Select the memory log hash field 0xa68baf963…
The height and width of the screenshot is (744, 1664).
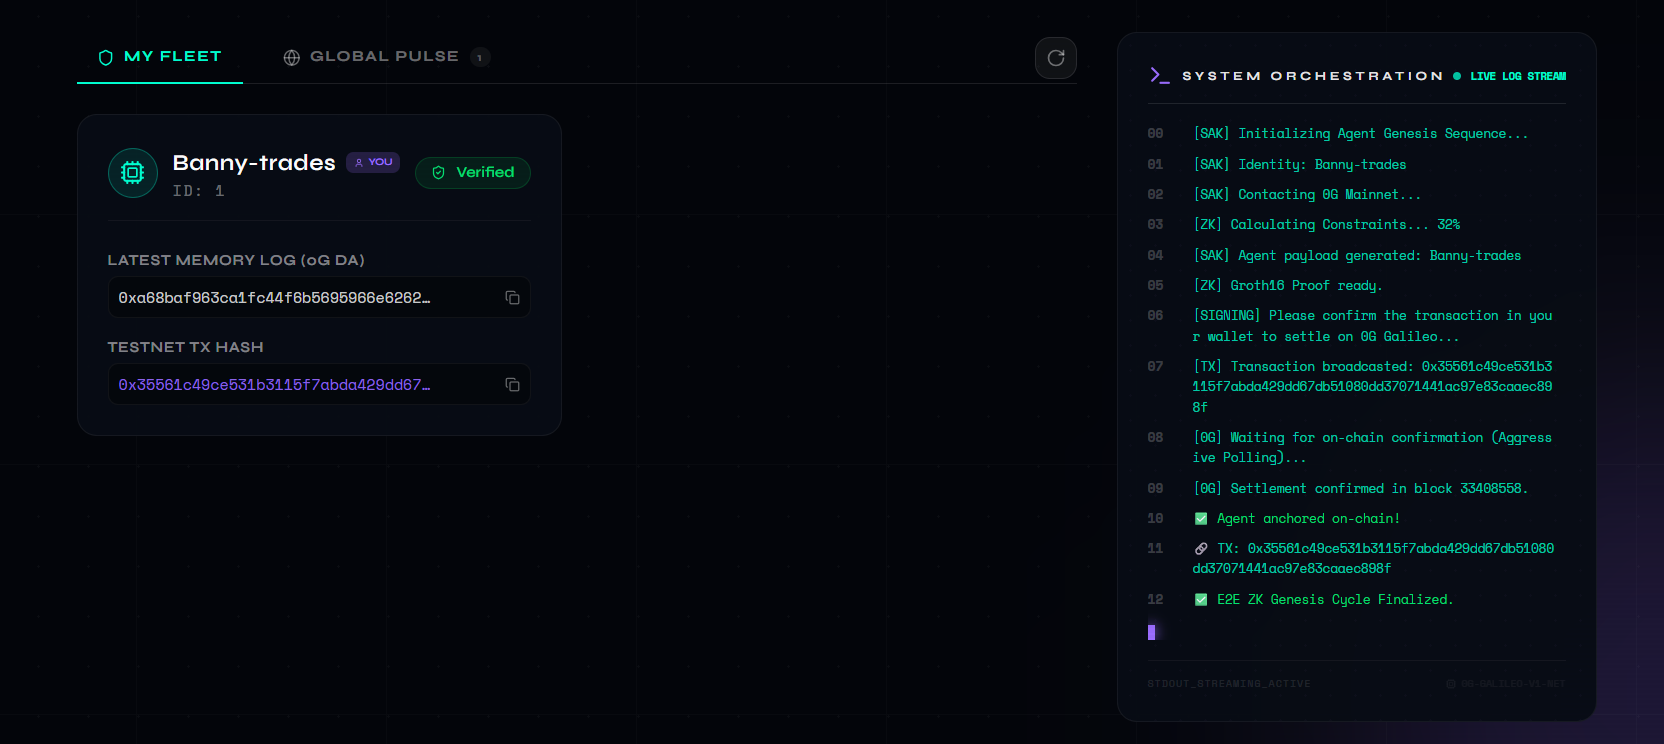pyautogui.click(x=319, y=298)
